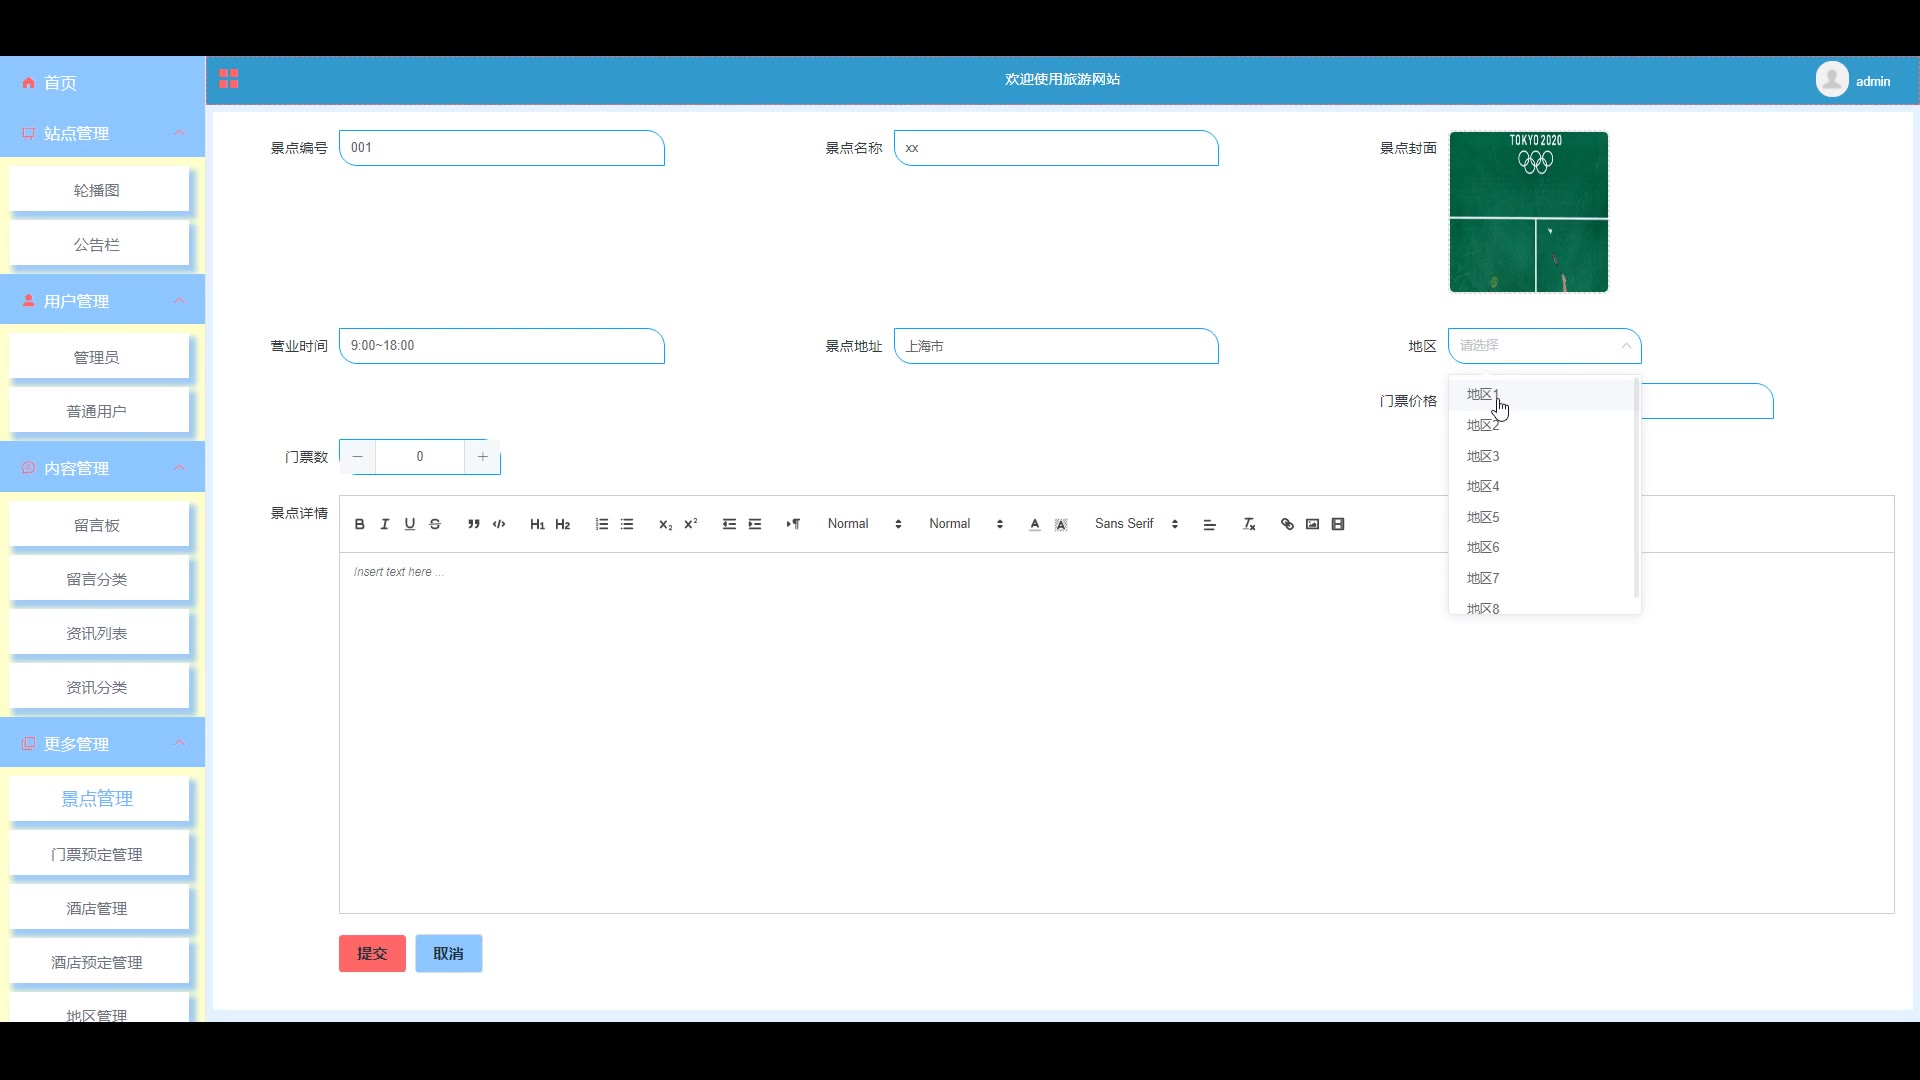
Task: Open 酒店预定管理 sidebar item
Action: [x=98, y=962]
